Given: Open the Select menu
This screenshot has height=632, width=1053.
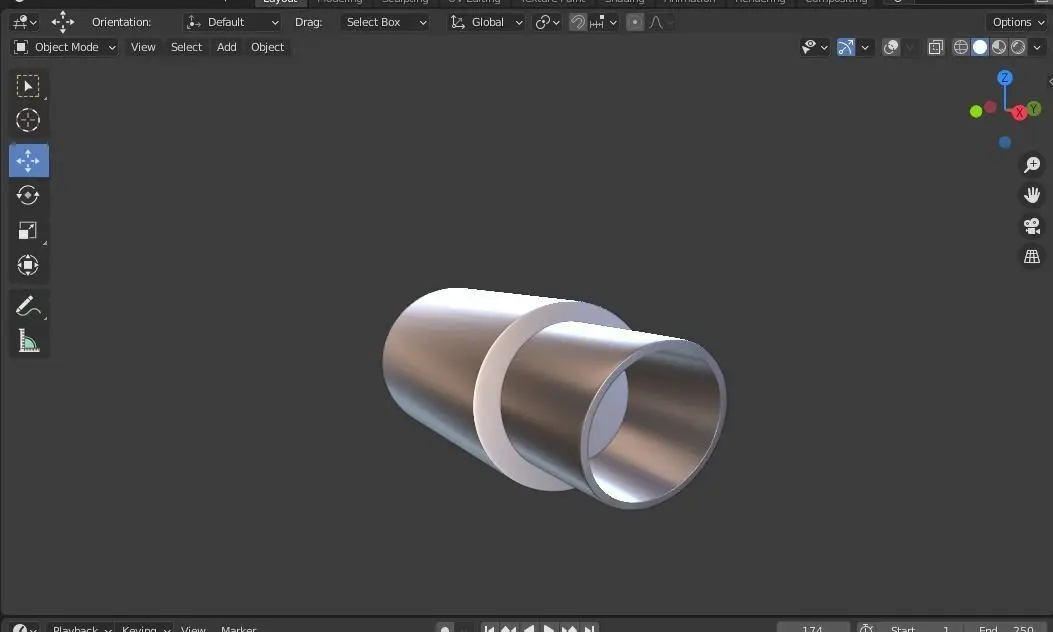Looking at the screenshot, I should coord(186,47).
